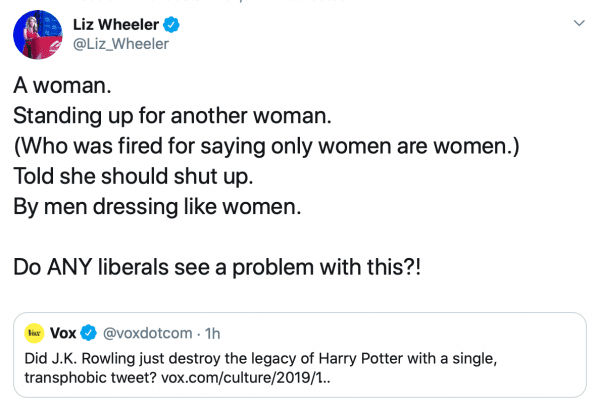Click the verified badge next to Vox

[x=89, y=331]
